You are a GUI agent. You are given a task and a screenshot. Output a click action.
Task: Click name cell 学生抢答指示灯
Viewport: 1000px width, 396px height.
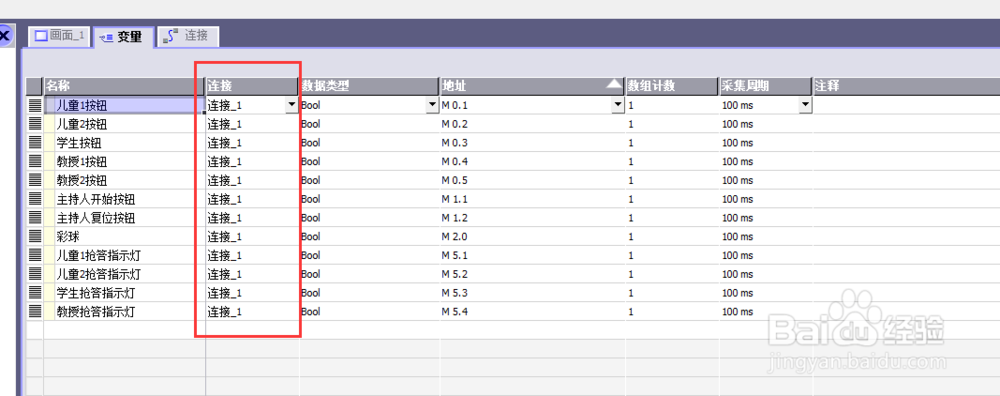[124, 293]
